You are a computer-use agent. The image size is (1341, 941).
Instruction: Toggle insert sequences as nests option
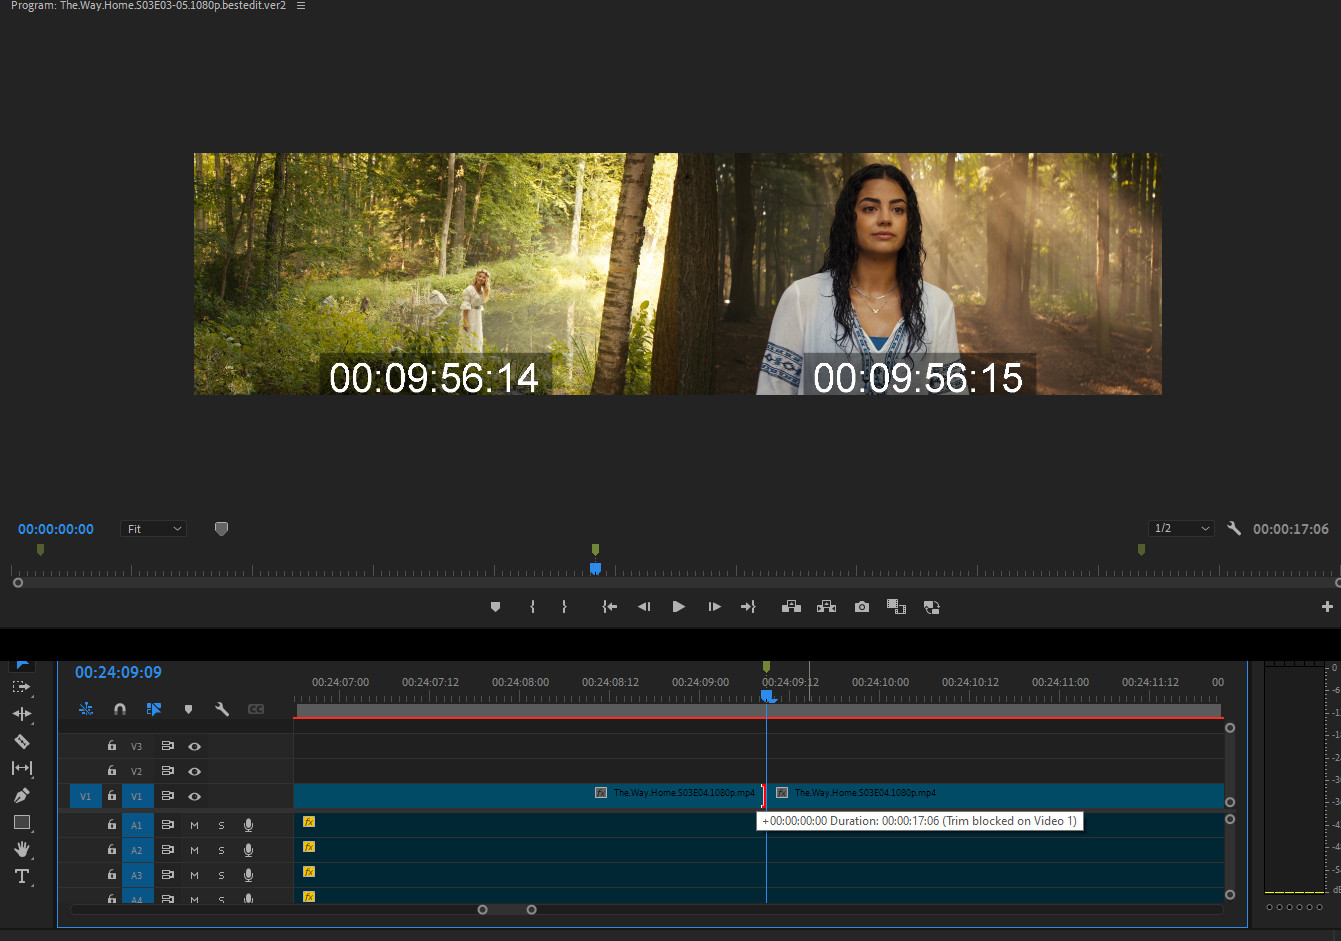click(x=86, y=709)
